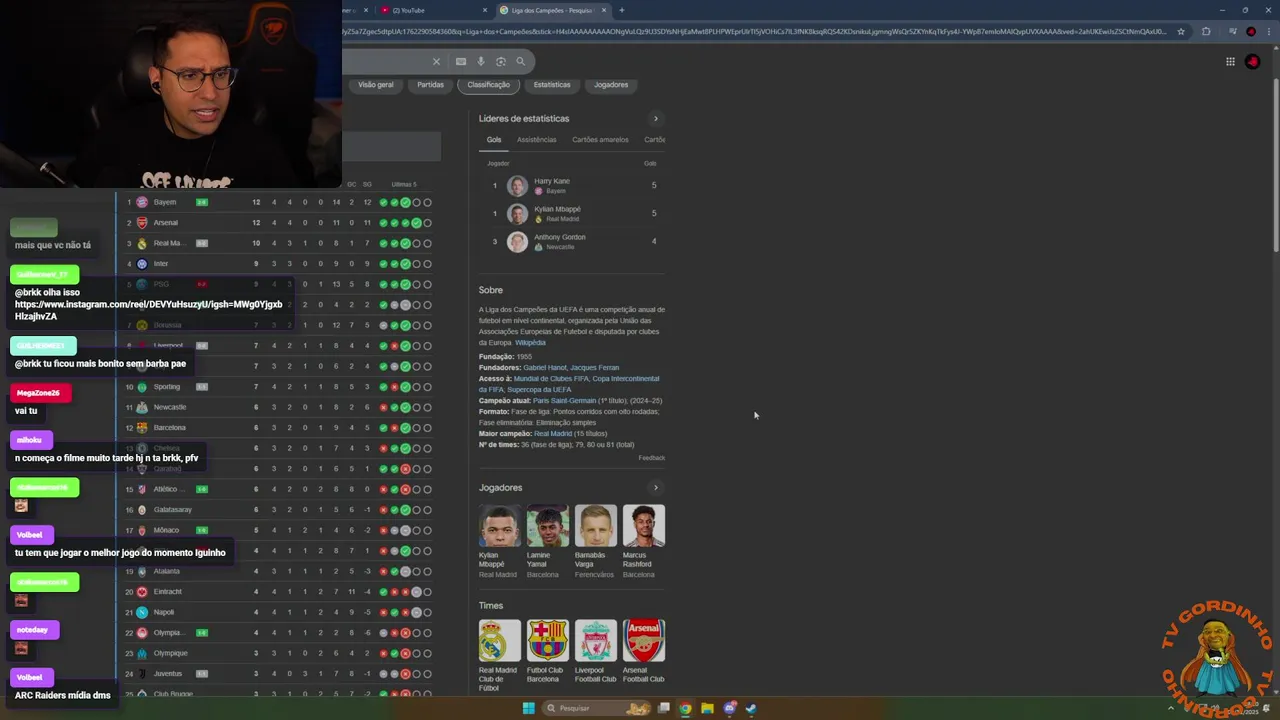
Task: Click the Sporting row in standings
Action: tap(278, 386)
